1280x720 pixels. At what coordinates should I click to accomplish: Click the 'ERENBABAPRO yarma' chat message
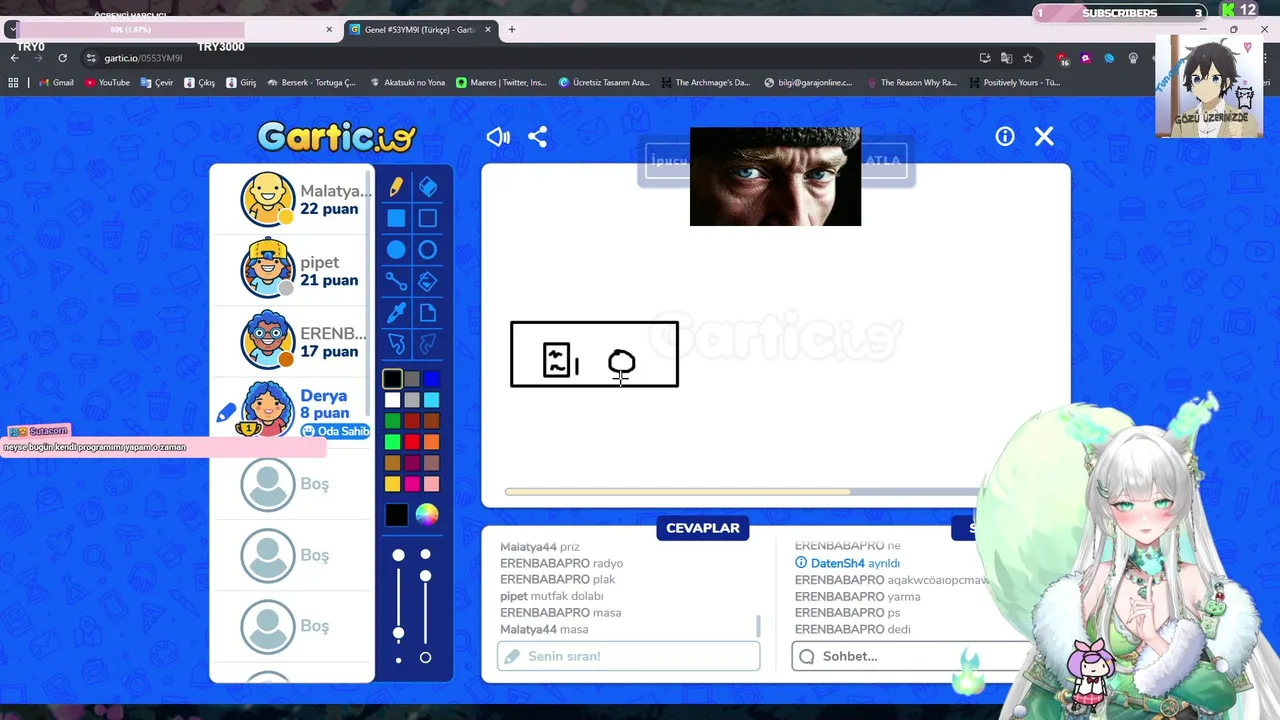(858, 596)
